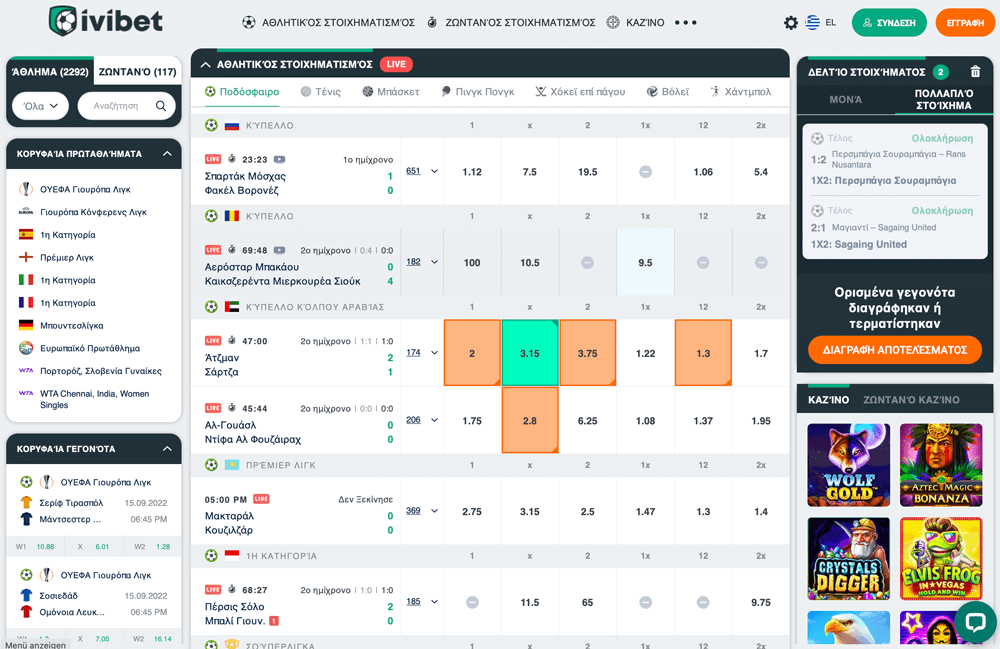Image resolution: width=1000 pixels, height=649 pixels.
Task: Open live stream icon for Σπαρτάκ Μόσχας match
Action: [x=279, y=159]
